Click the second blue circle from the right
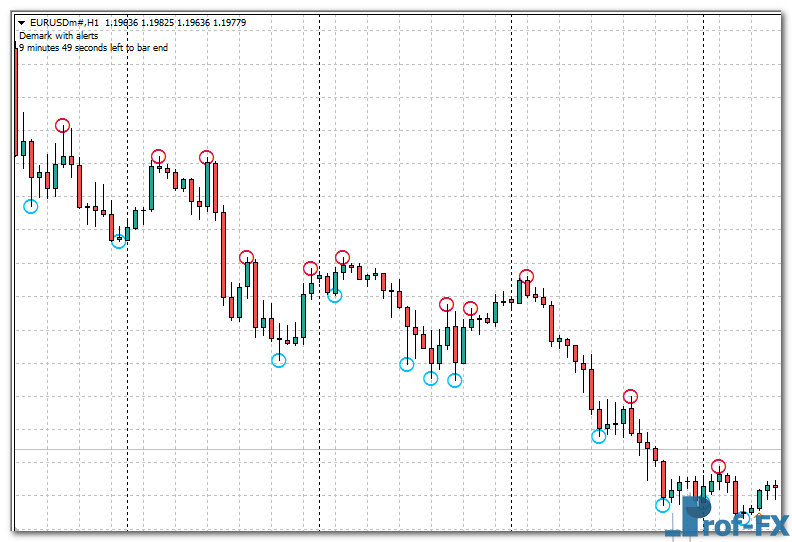The image size is (792, 542). [598, 435]
